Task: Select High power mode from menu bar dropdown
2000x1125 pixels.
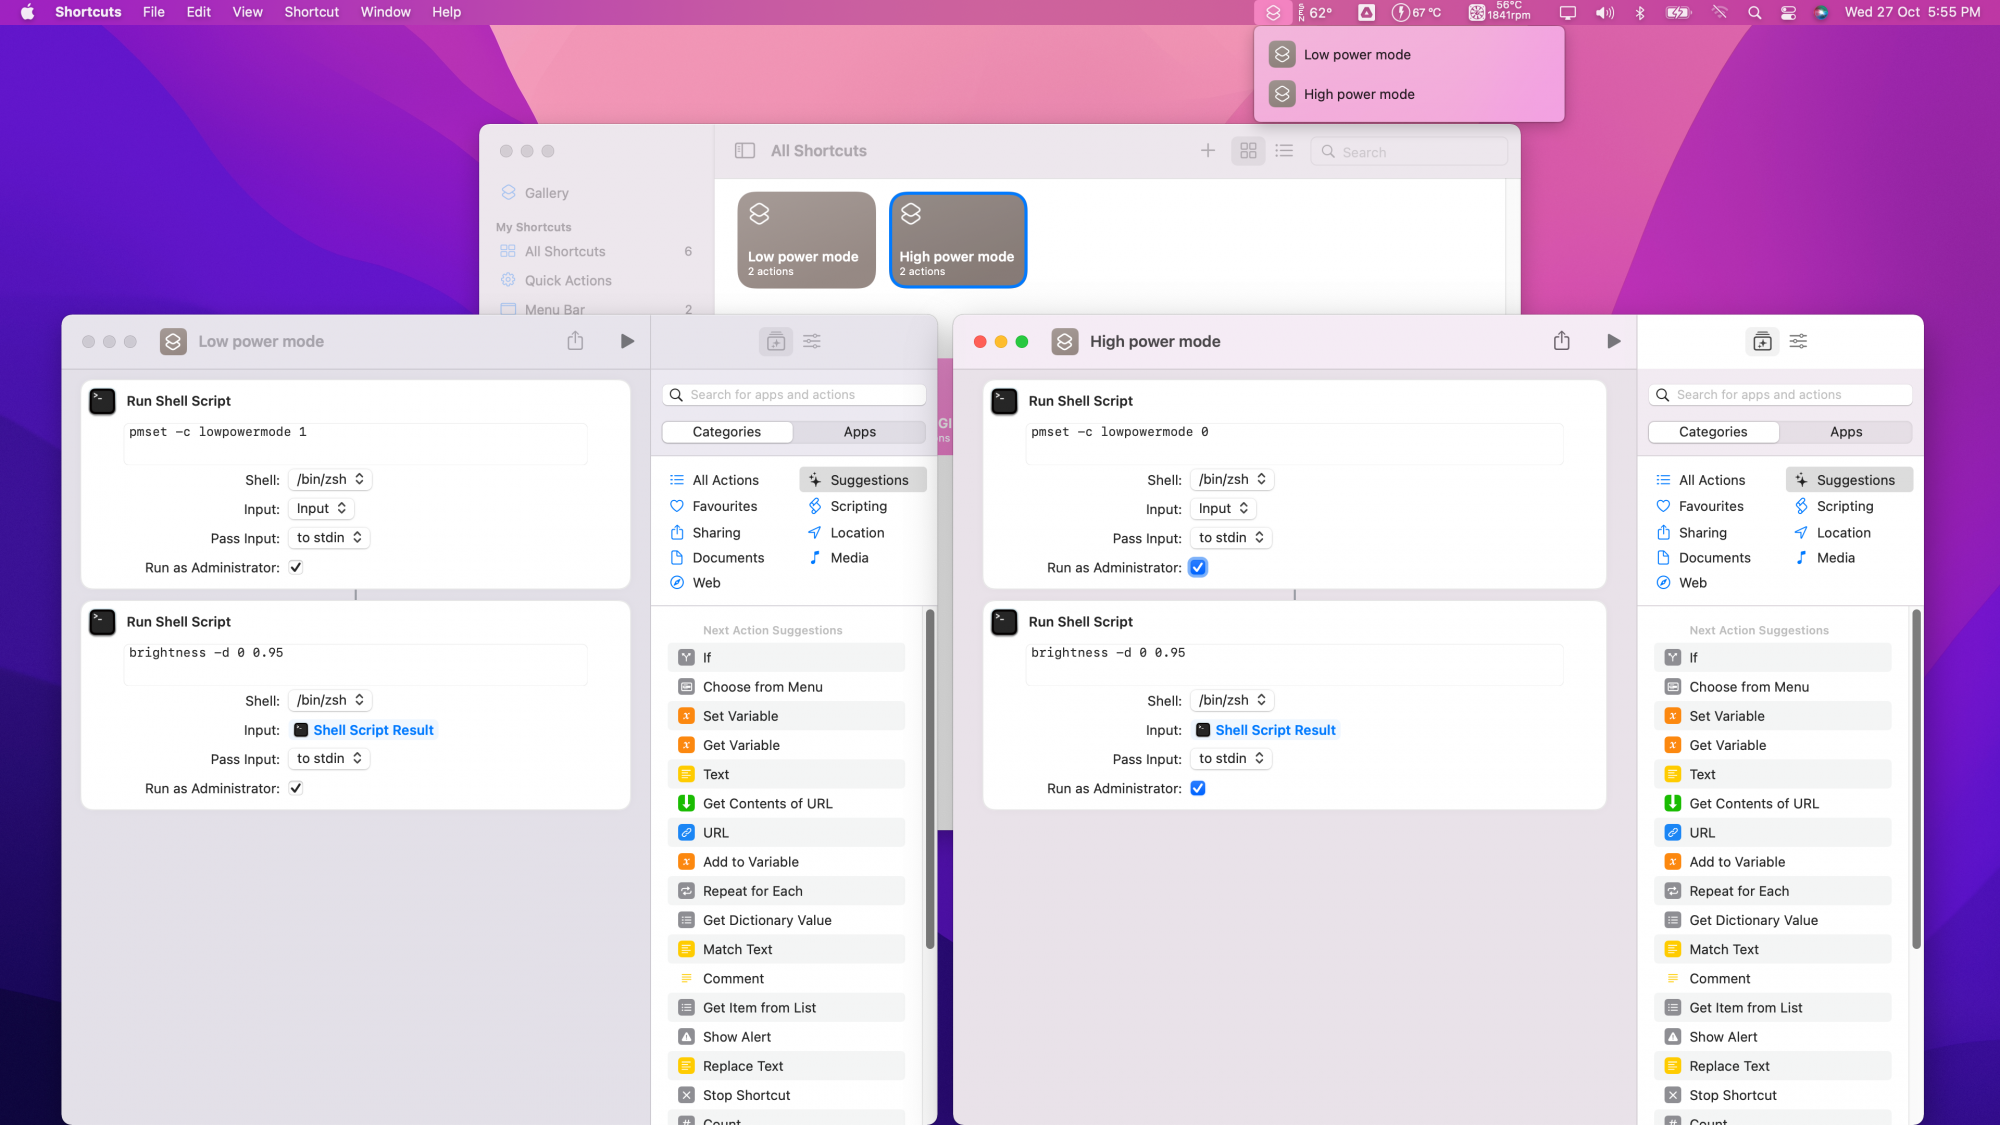Action: [x=1359, y=93]
